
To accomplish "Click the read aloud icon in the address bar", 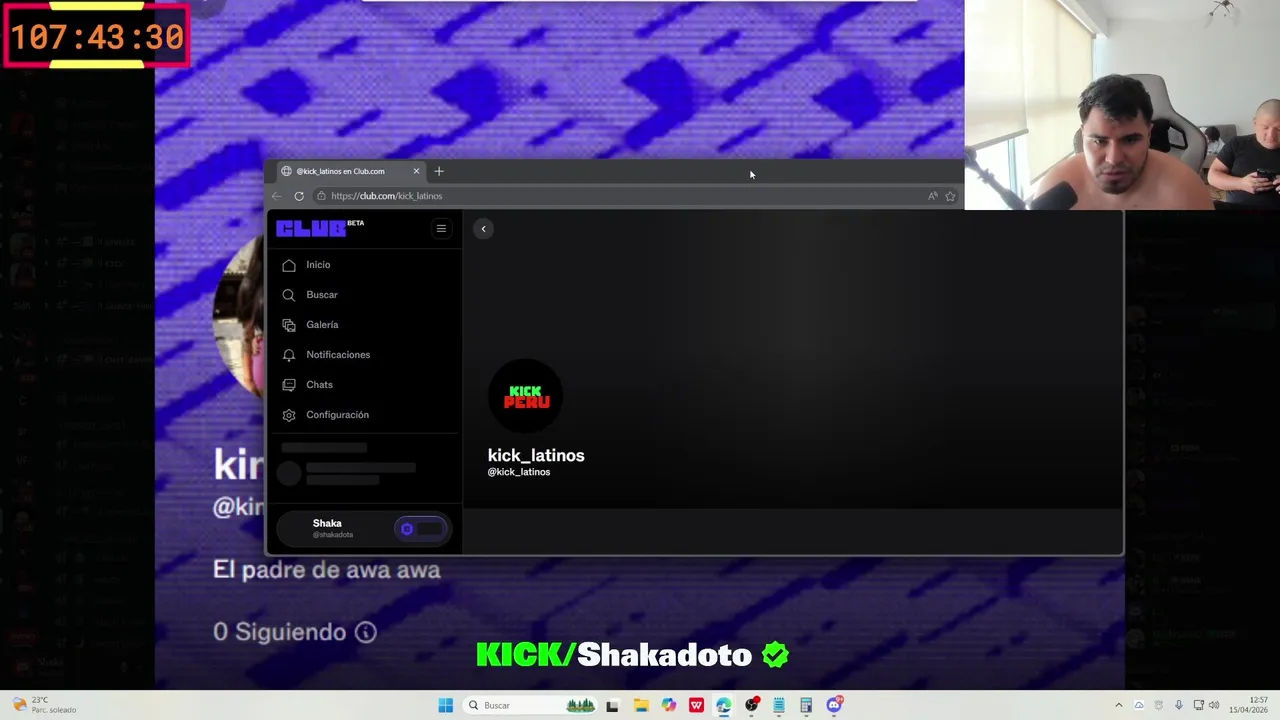I will click(932, 196).
